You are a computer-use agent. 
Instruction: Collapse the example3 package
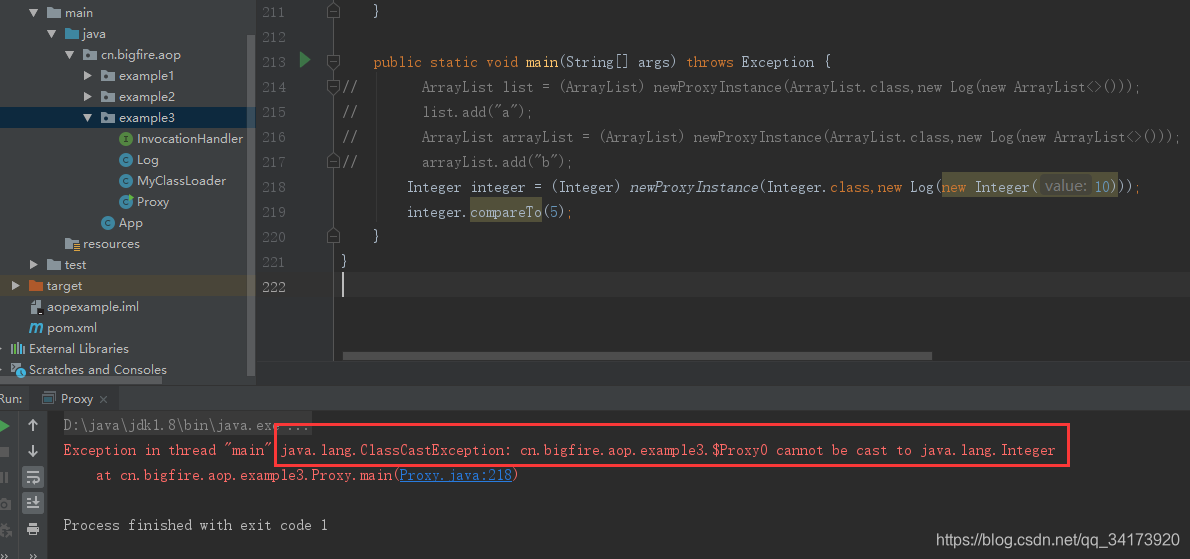click(x=88, y=118)
